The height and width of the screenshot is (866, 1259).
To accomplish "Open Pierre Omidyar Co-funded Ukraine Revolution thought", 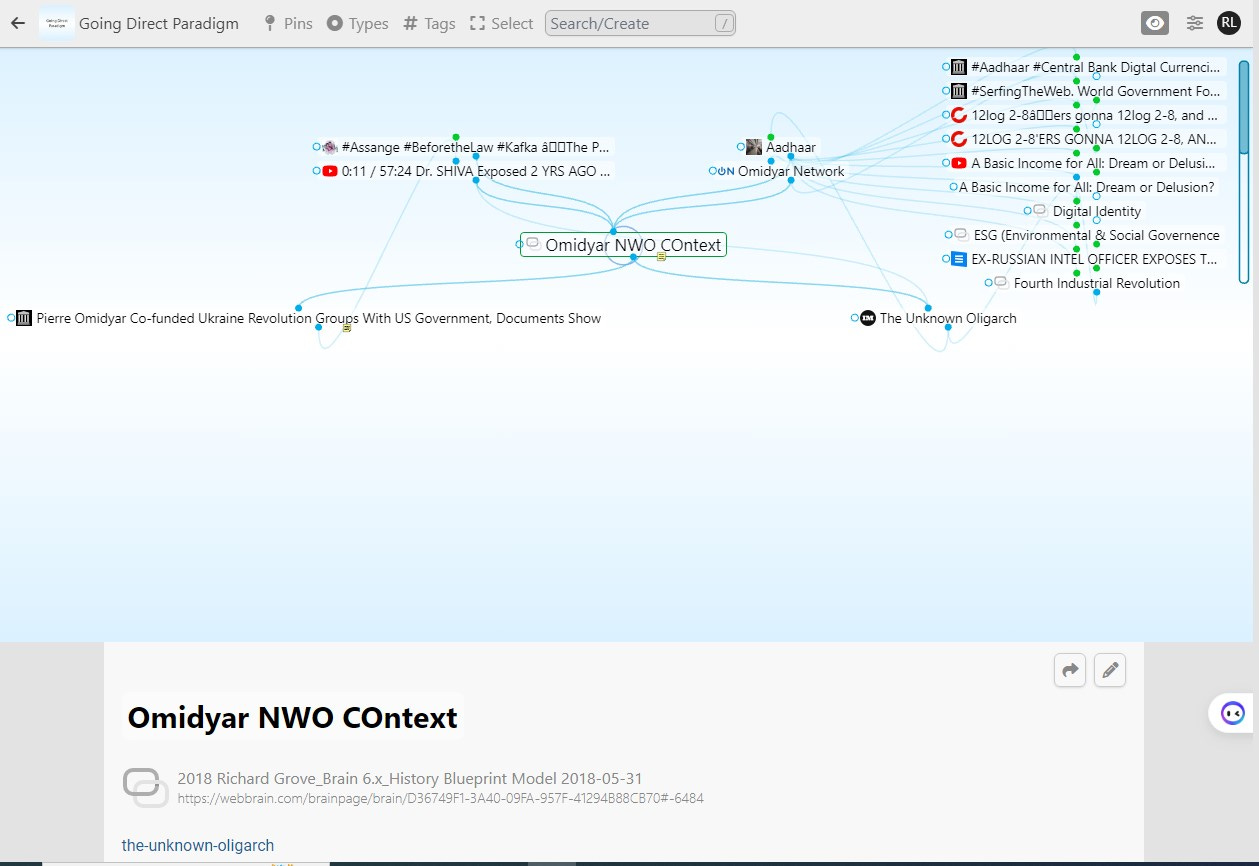I will tap(319, 318).
